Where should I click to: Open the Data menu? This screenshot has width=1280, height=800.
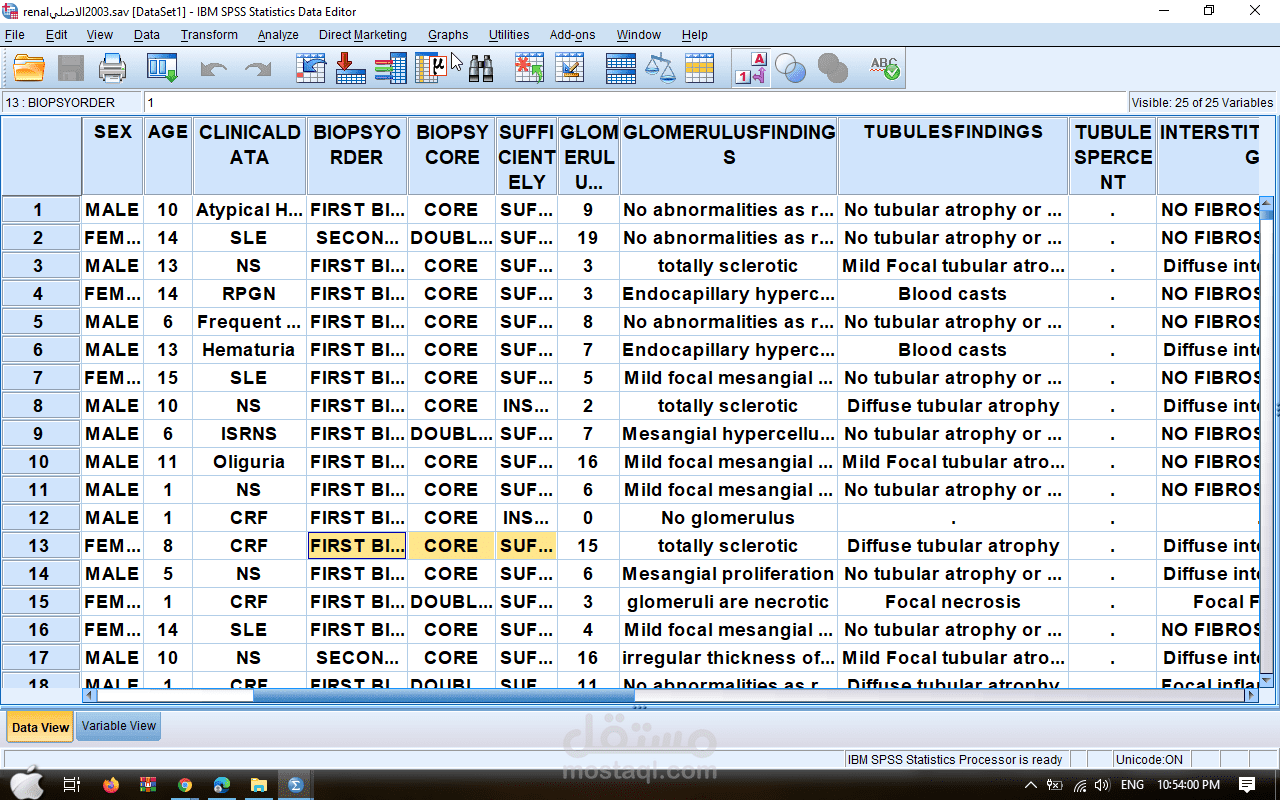coord(147,34)
